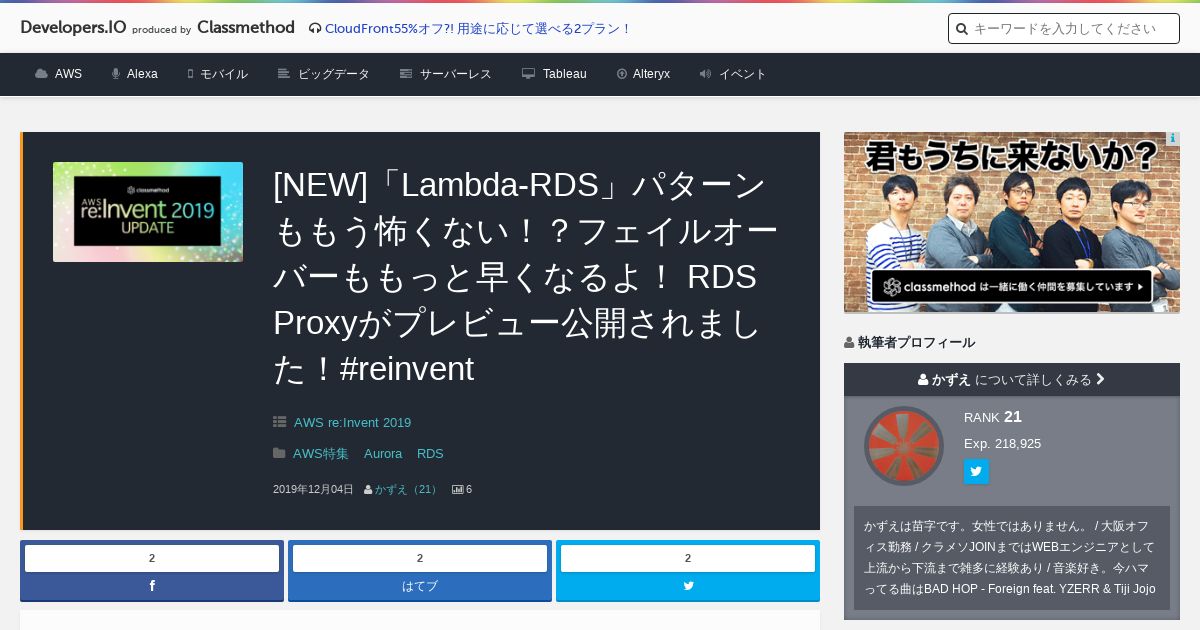Click the magnifier search icon
This screenshot has height=630, width=1200.
[962, 29]
